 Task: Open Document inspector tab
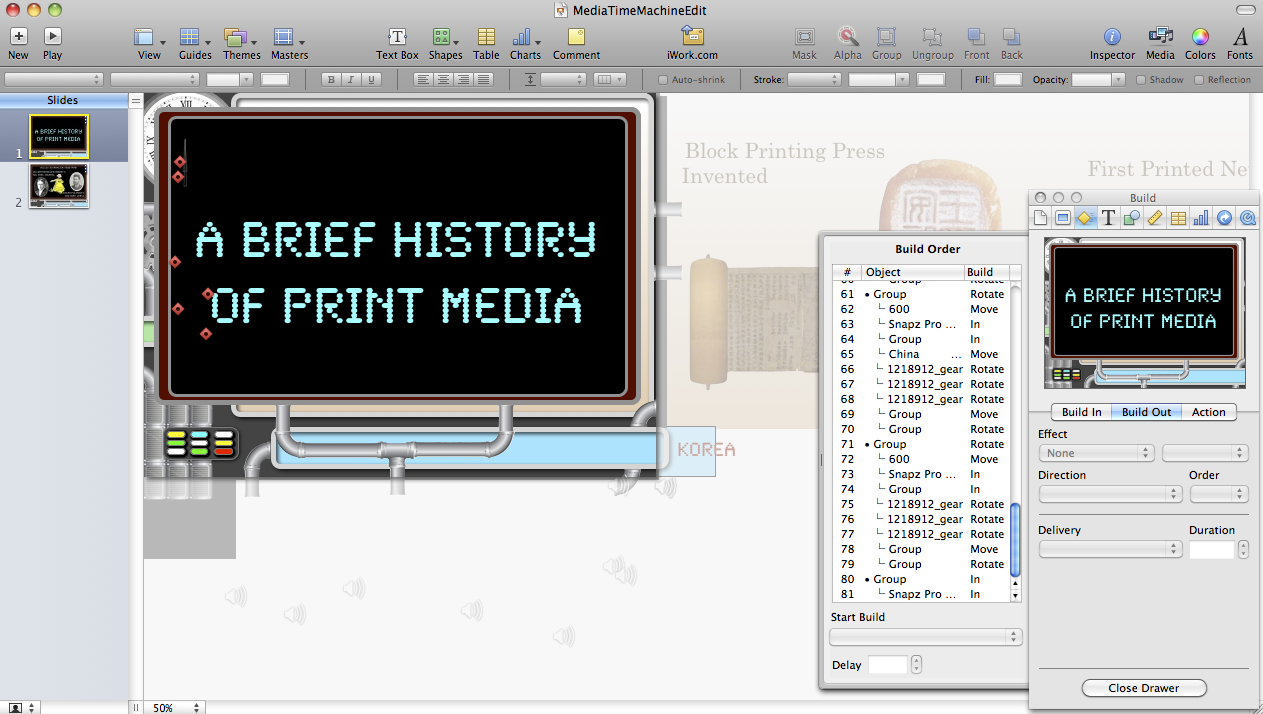[x=1041, y=218]
